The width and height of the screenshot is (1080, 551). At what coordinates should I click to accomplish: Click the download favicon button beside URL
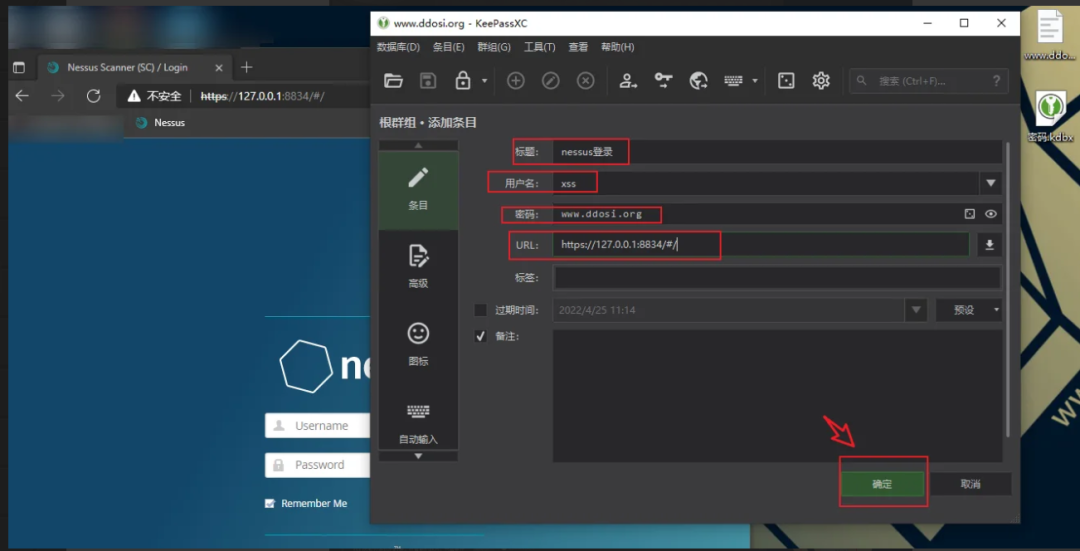tap(990, 245)
